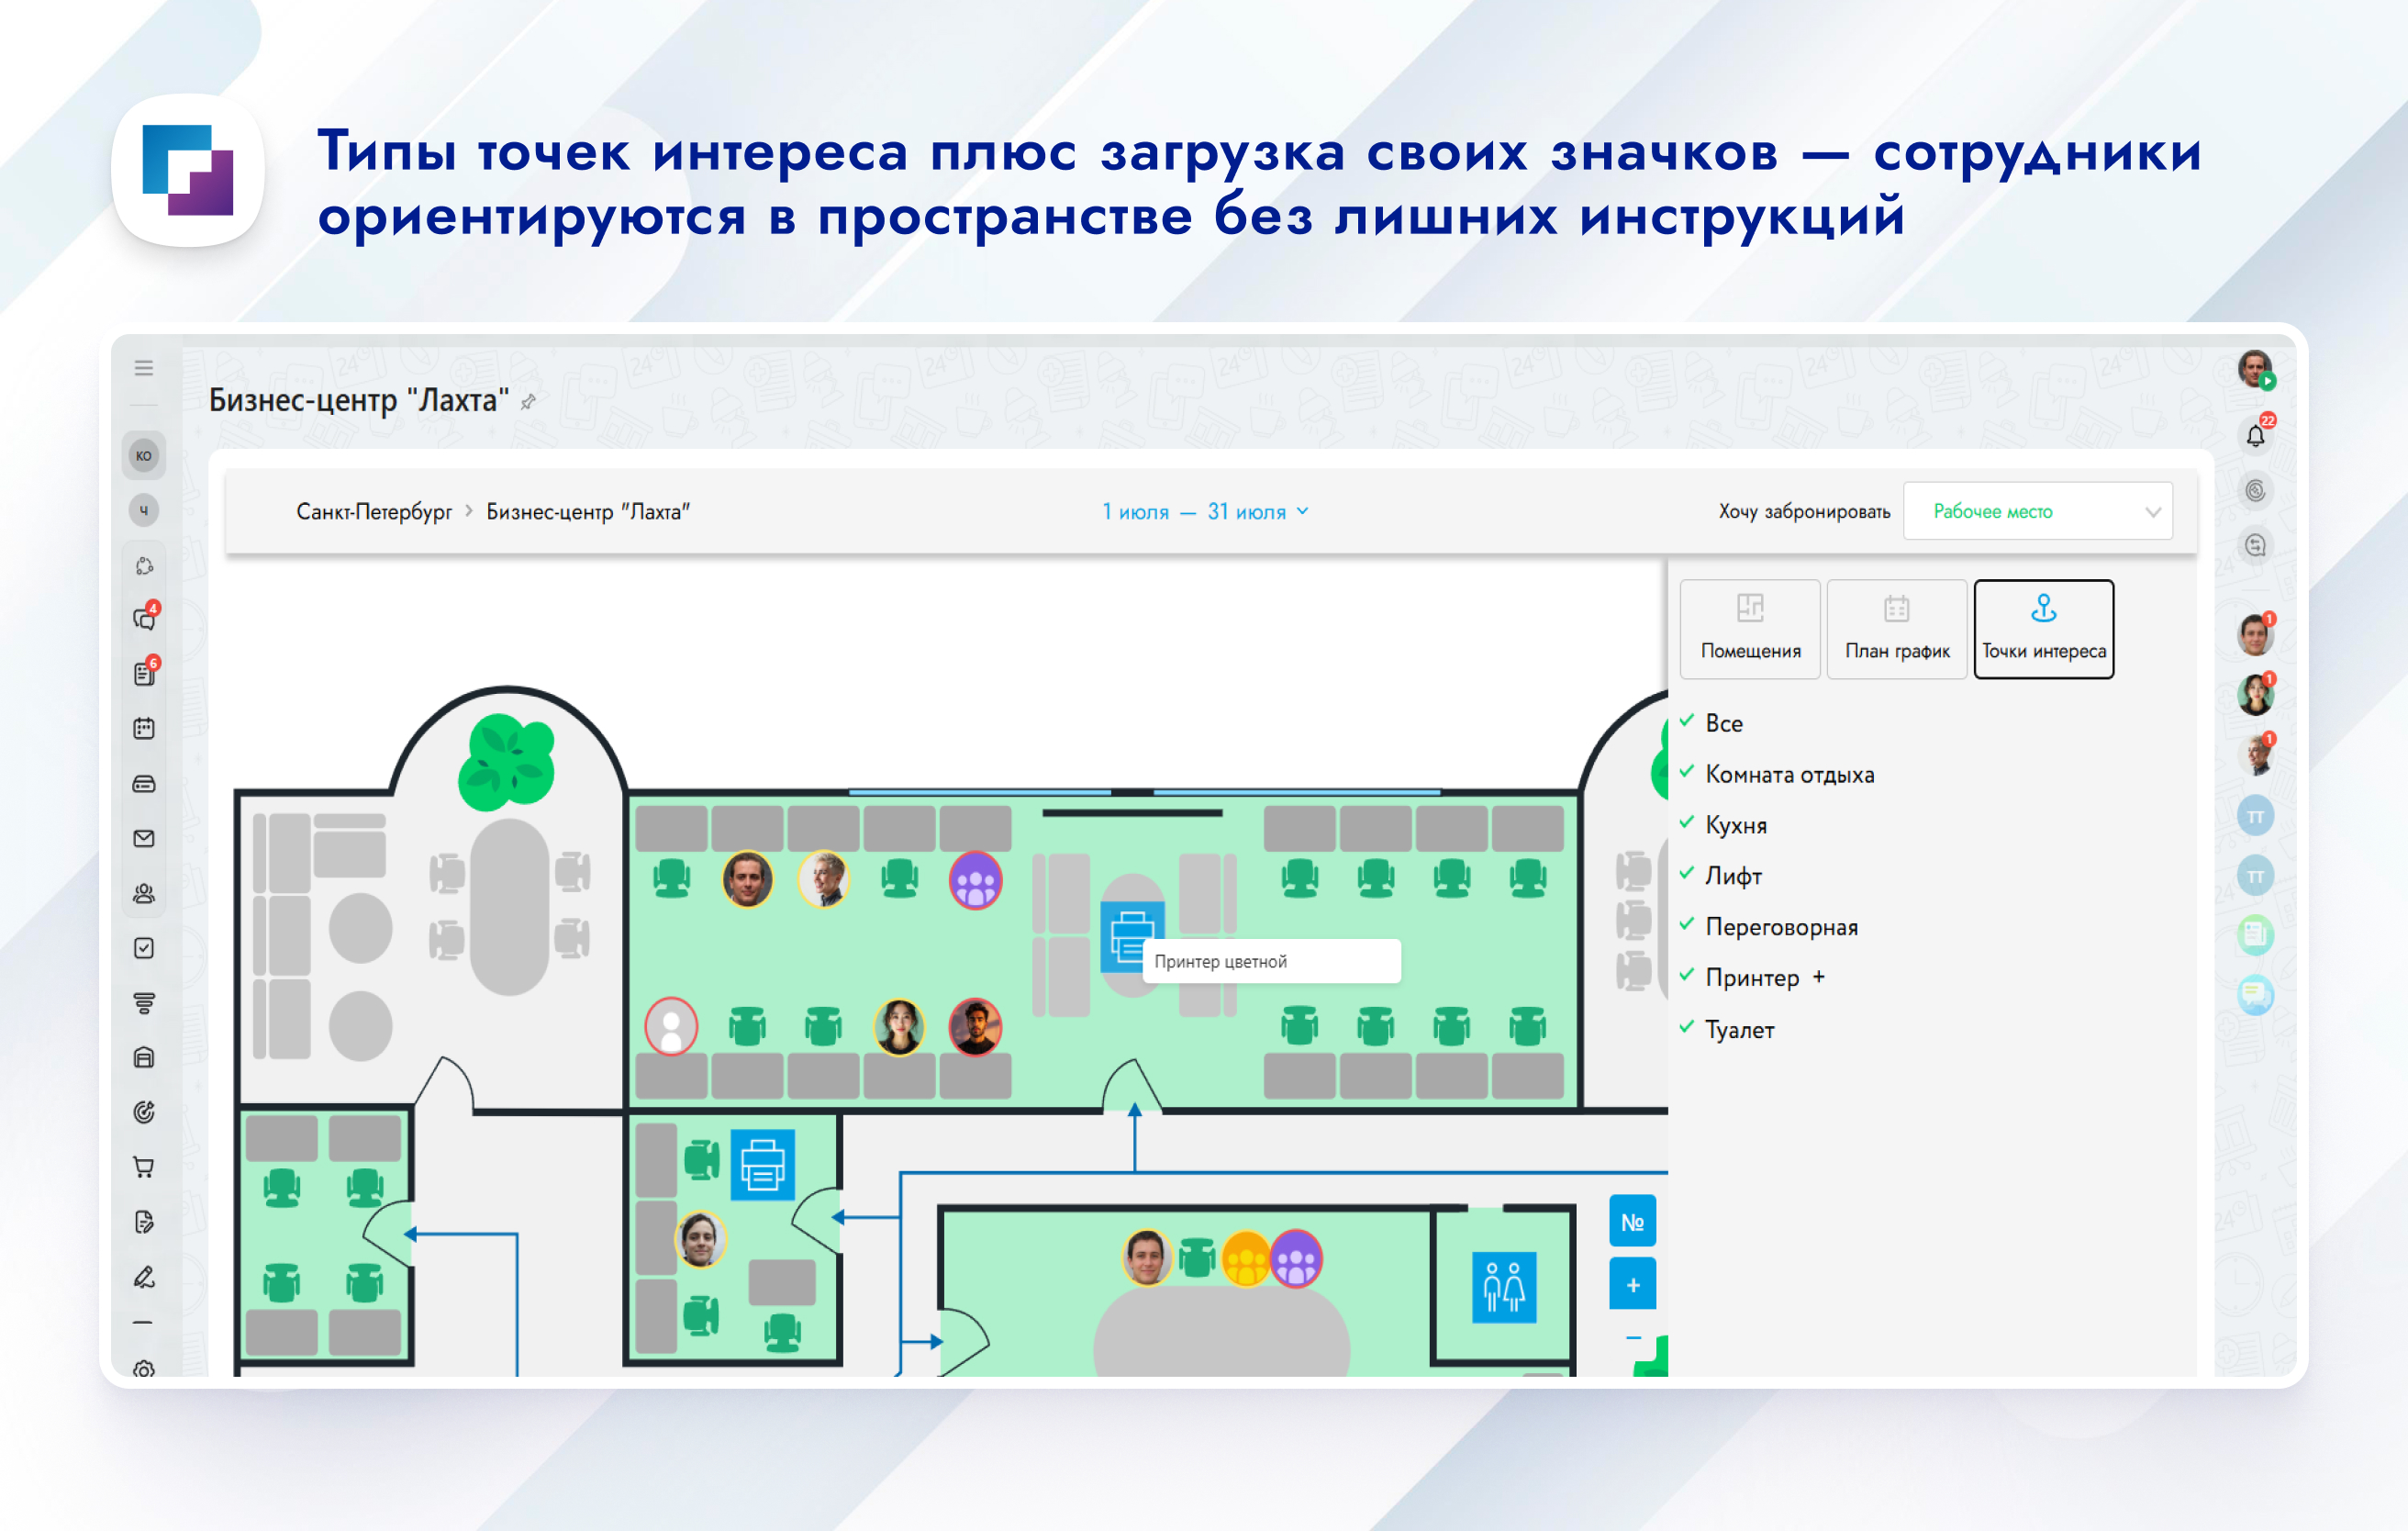Open the blue chat bubble in right bar

(x=2255, y=995)
